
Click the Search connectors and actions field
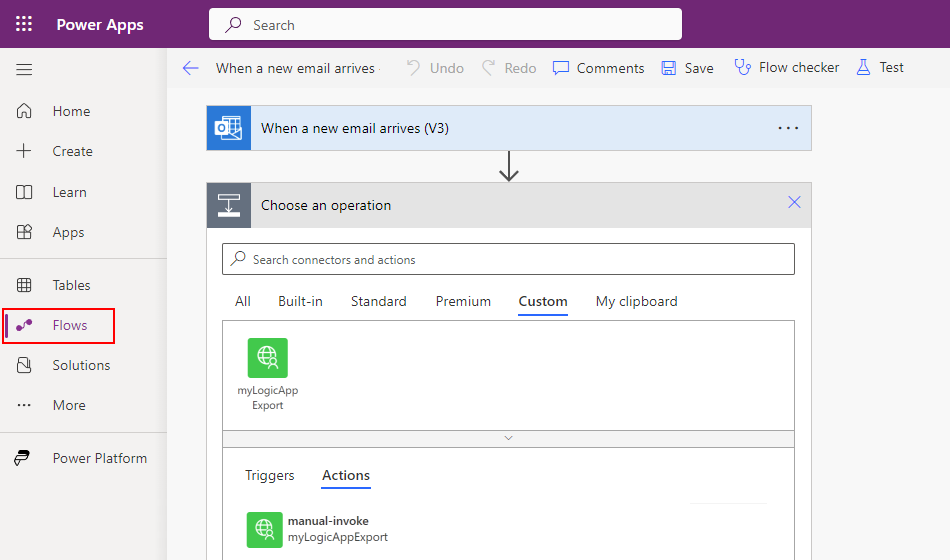pyautogui.click(x=508, y=259)
